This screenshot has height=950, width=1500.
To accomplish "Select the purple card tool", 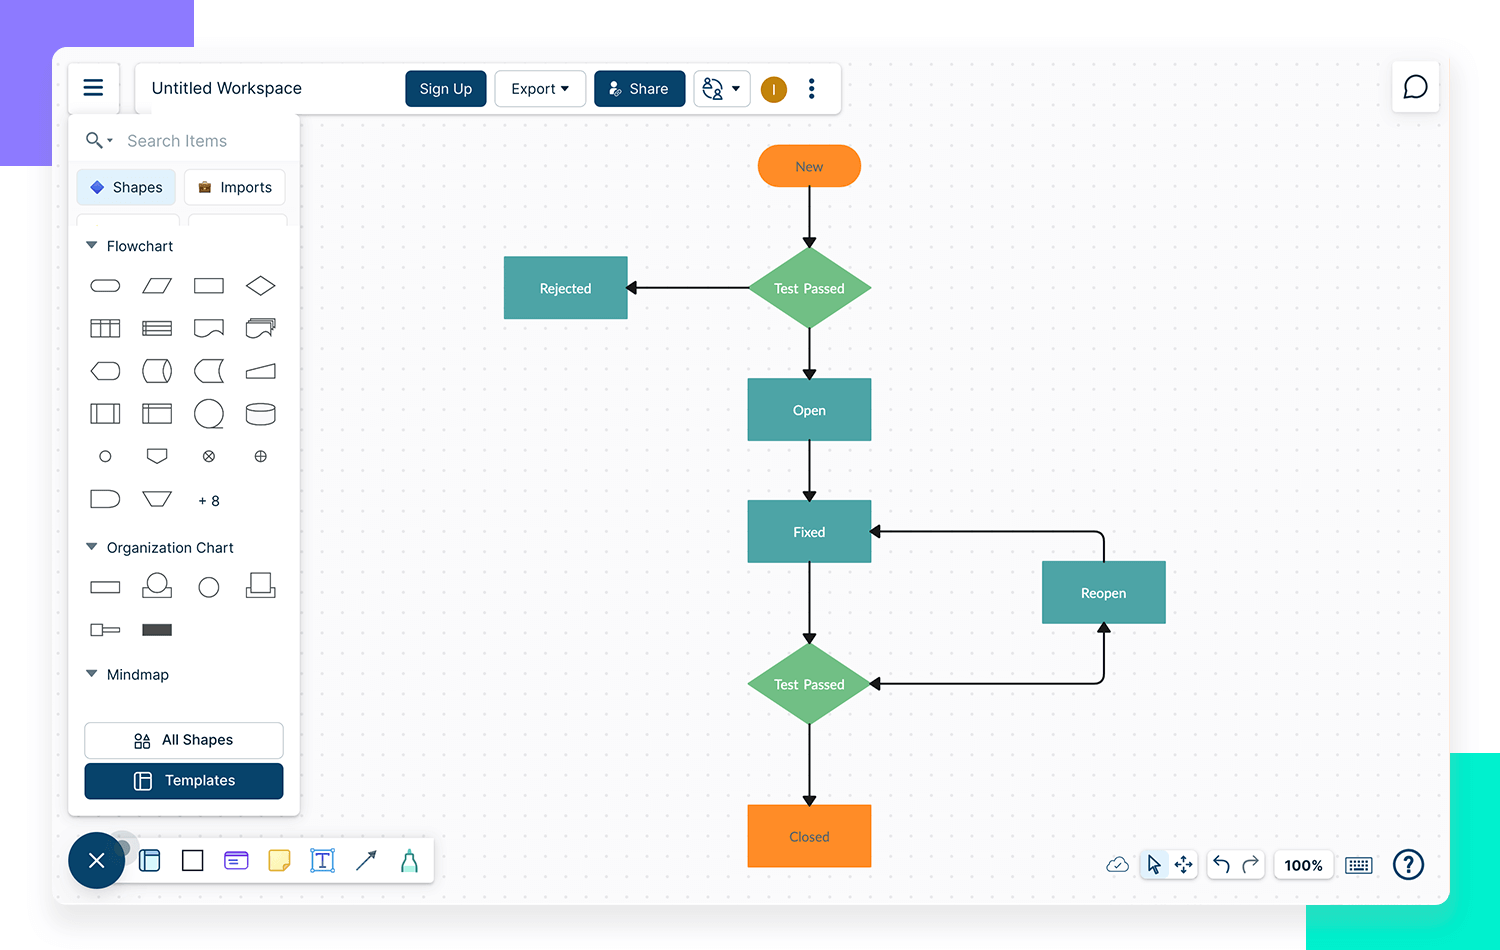I will coord(236,860).
